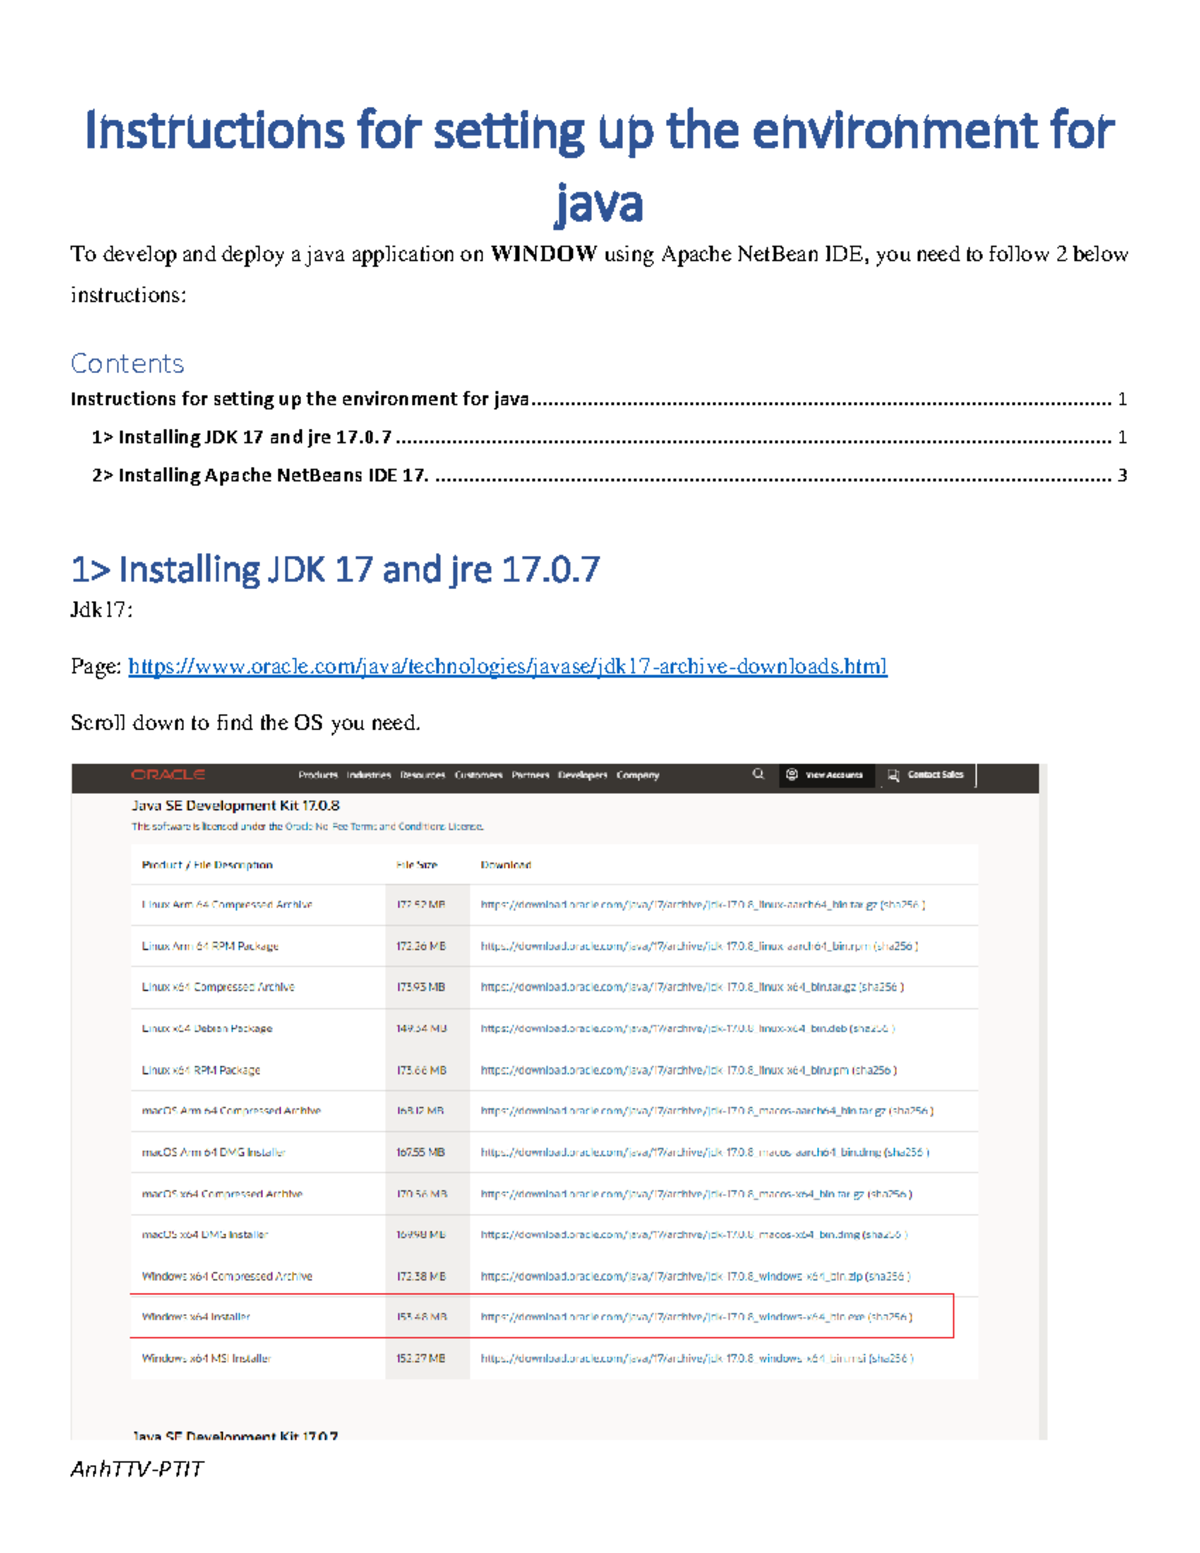Viewport: 1200px width, 1553px height.
Task: Click the 'Windows x64 MSI Installer' row label
Action: point(206,1358)
